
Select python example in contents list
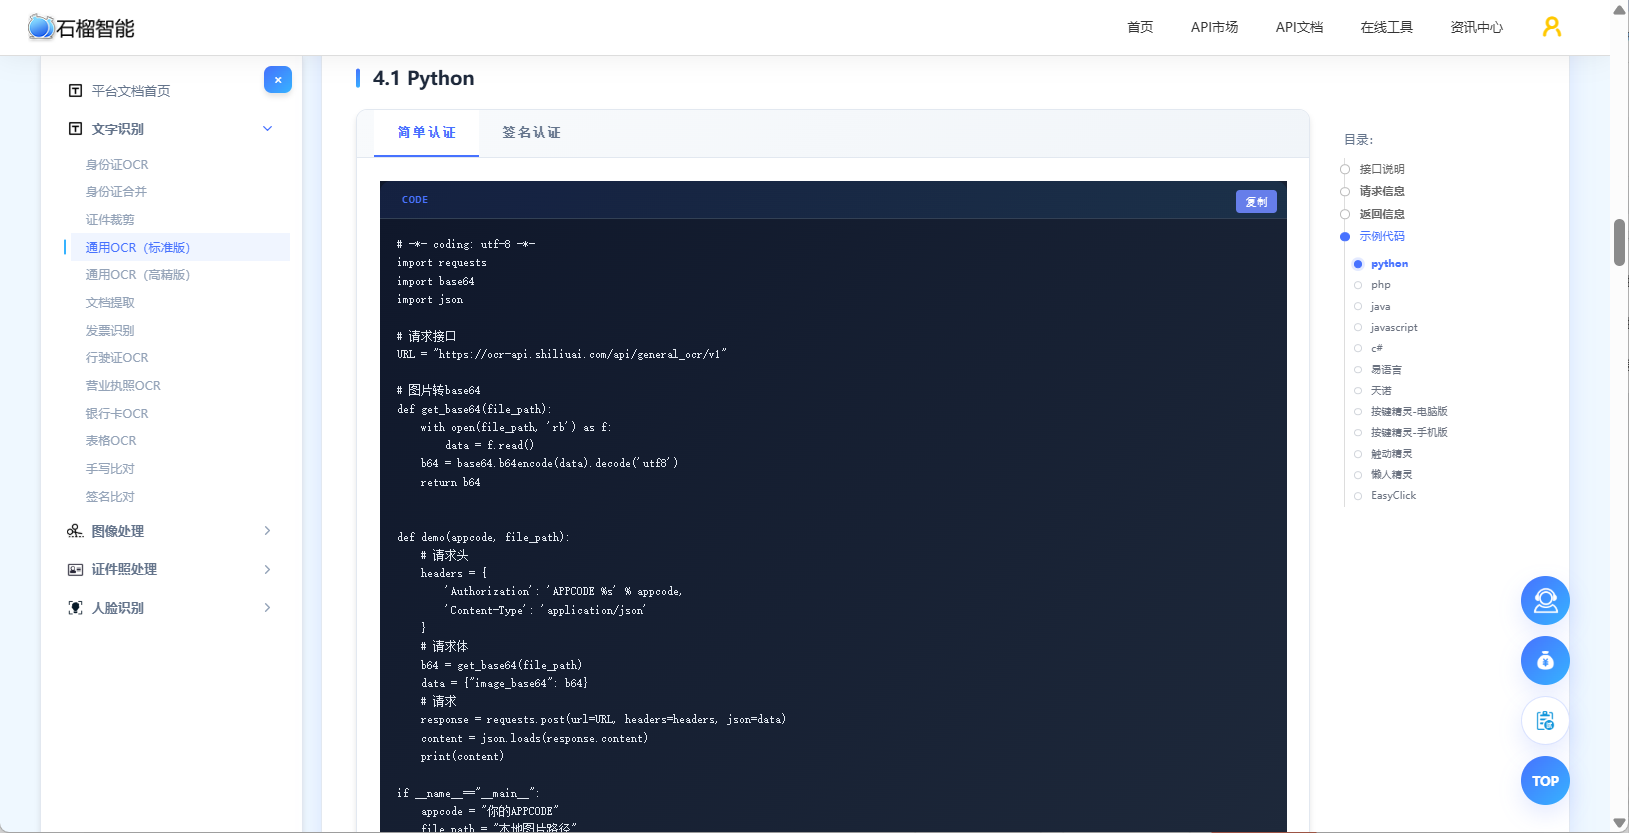1389,264
